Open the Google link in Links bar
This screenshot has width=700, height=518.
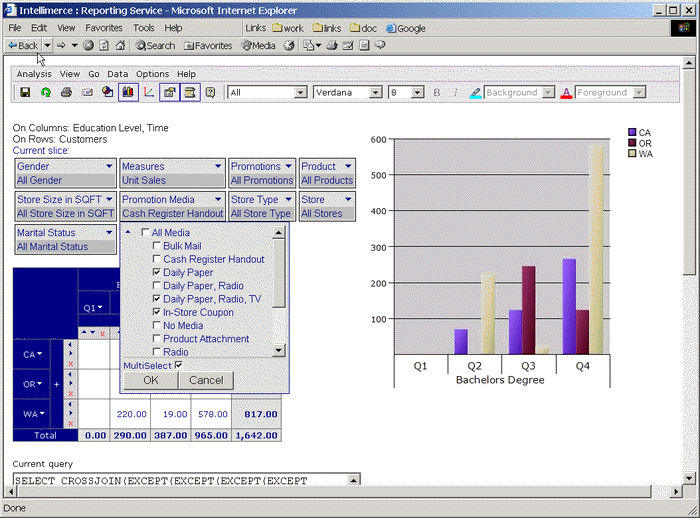tap(406, 28)
